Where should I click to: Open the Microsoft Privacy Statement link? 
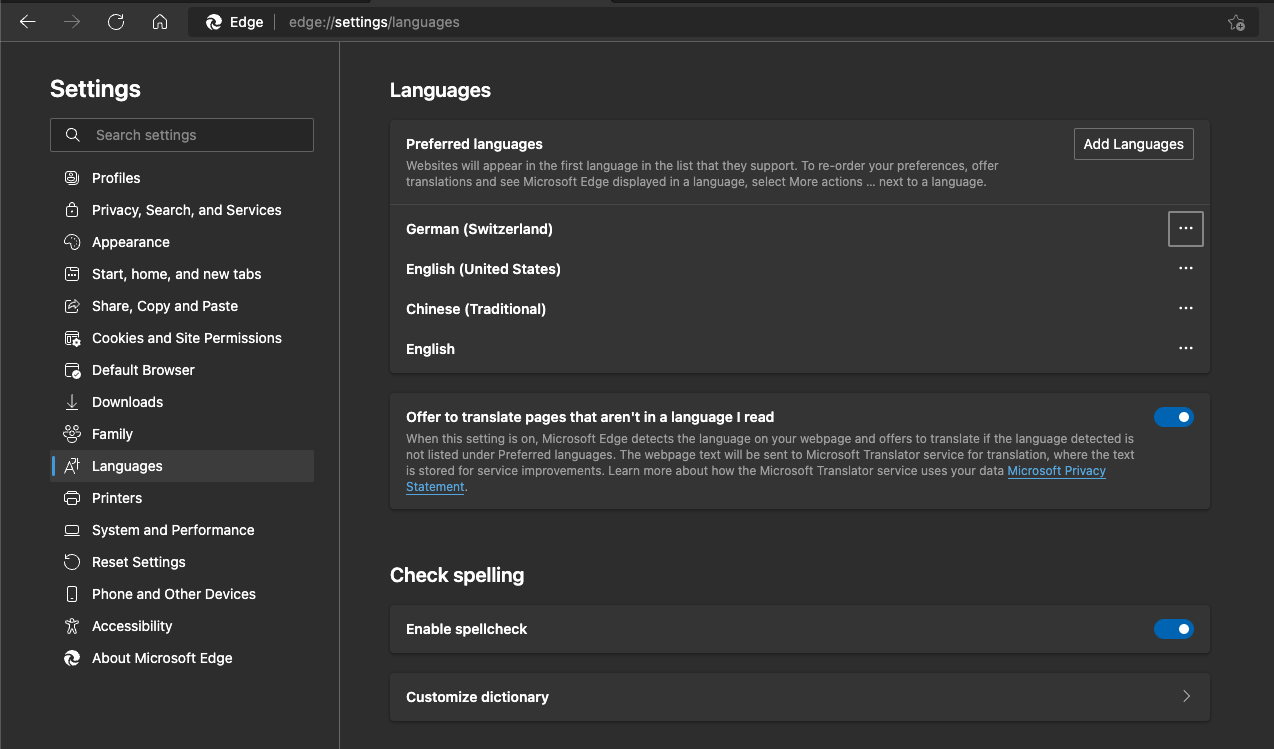[1056, 470]
